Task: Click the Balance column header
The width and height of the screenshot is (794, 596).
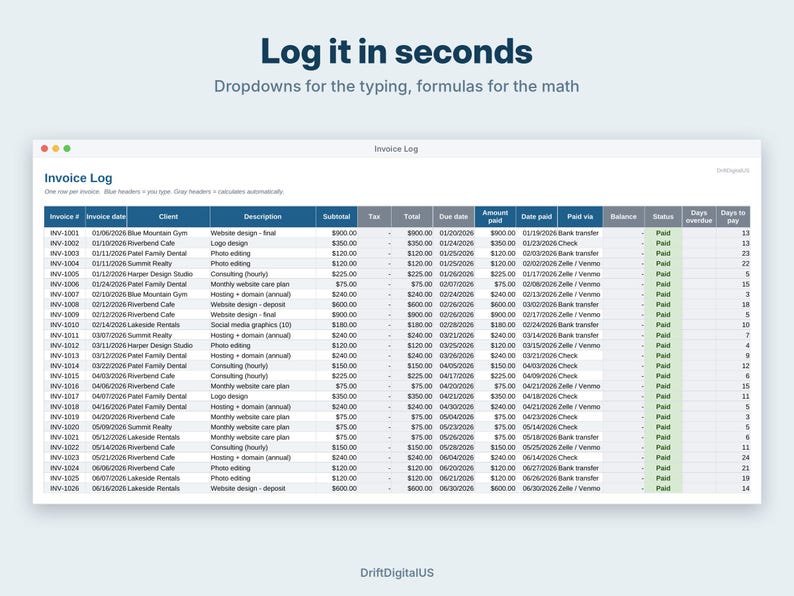Action: point(623,217)
